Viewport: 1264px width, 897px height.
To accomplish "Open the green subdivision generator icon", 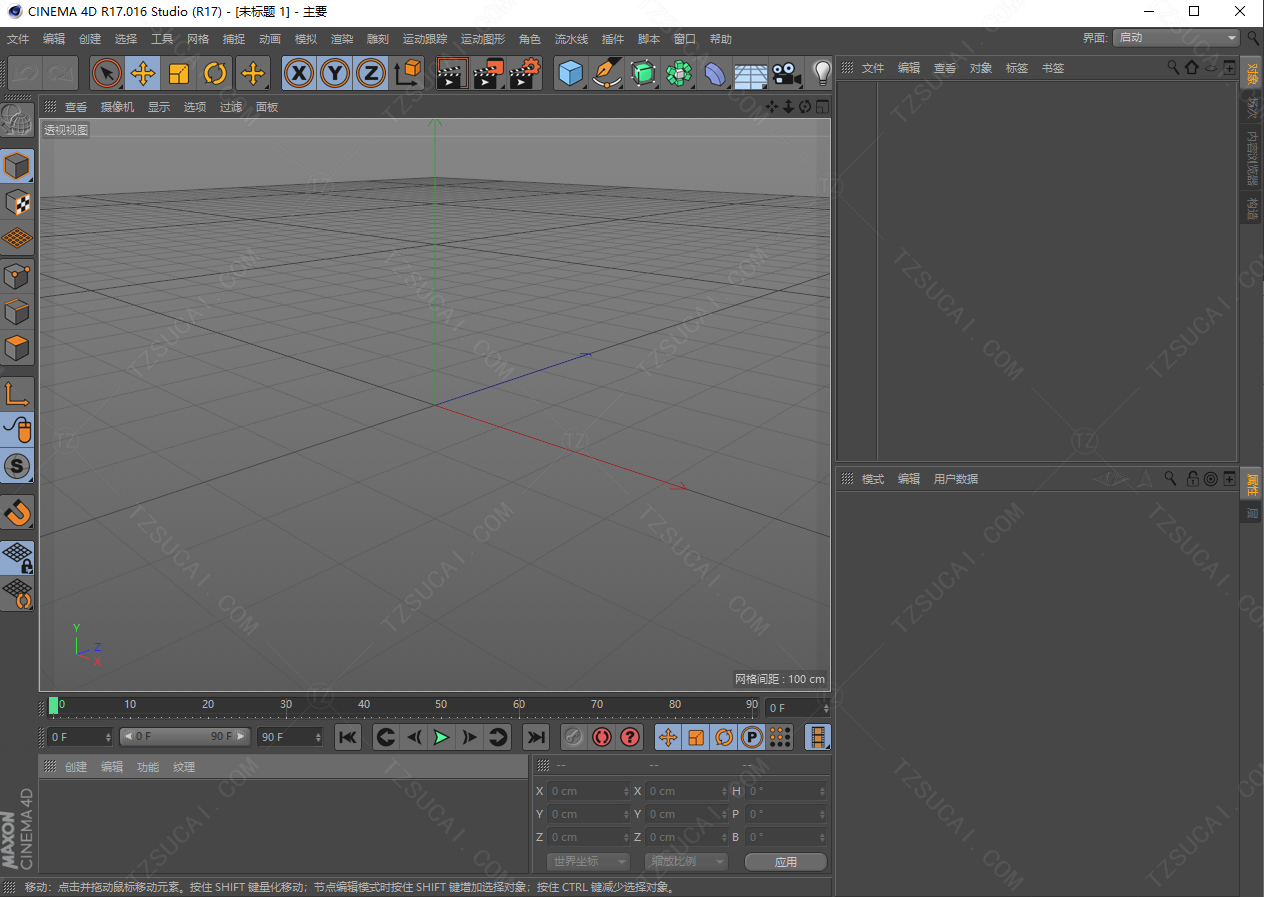I will pos(642,73).
